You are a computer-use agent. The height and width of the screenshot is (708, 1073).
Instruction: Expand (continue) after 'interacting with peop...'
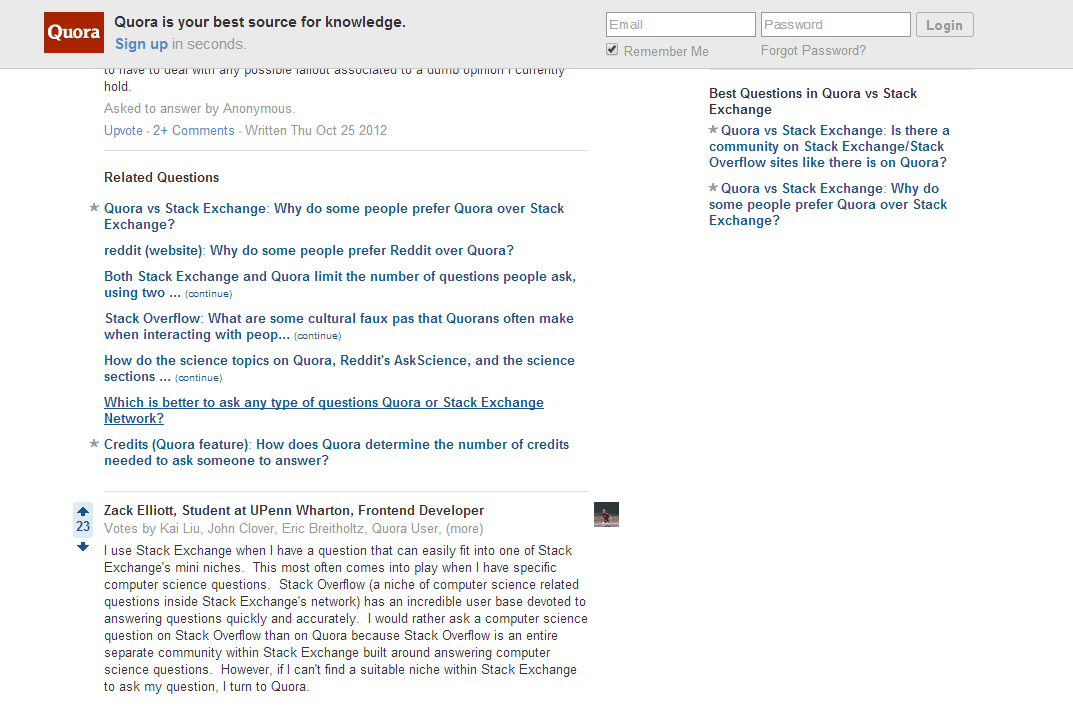tap(318, 336)
